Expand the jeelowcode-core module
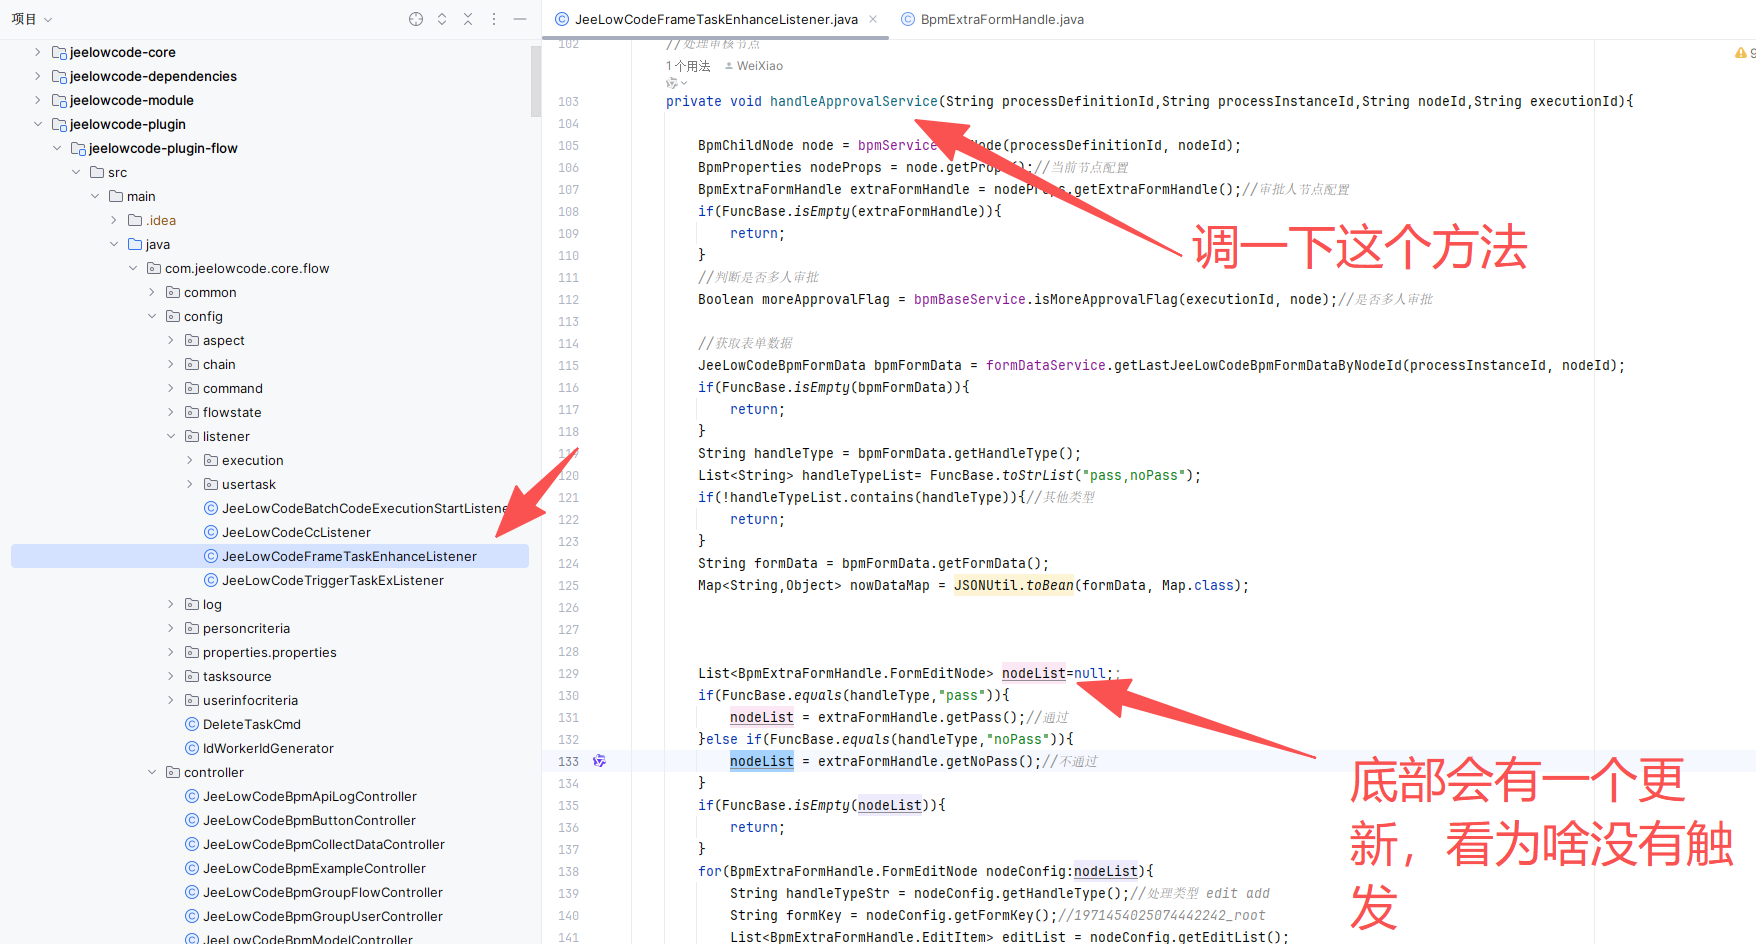Screen dimensions: 1756x944 click(x=38, y=52)
